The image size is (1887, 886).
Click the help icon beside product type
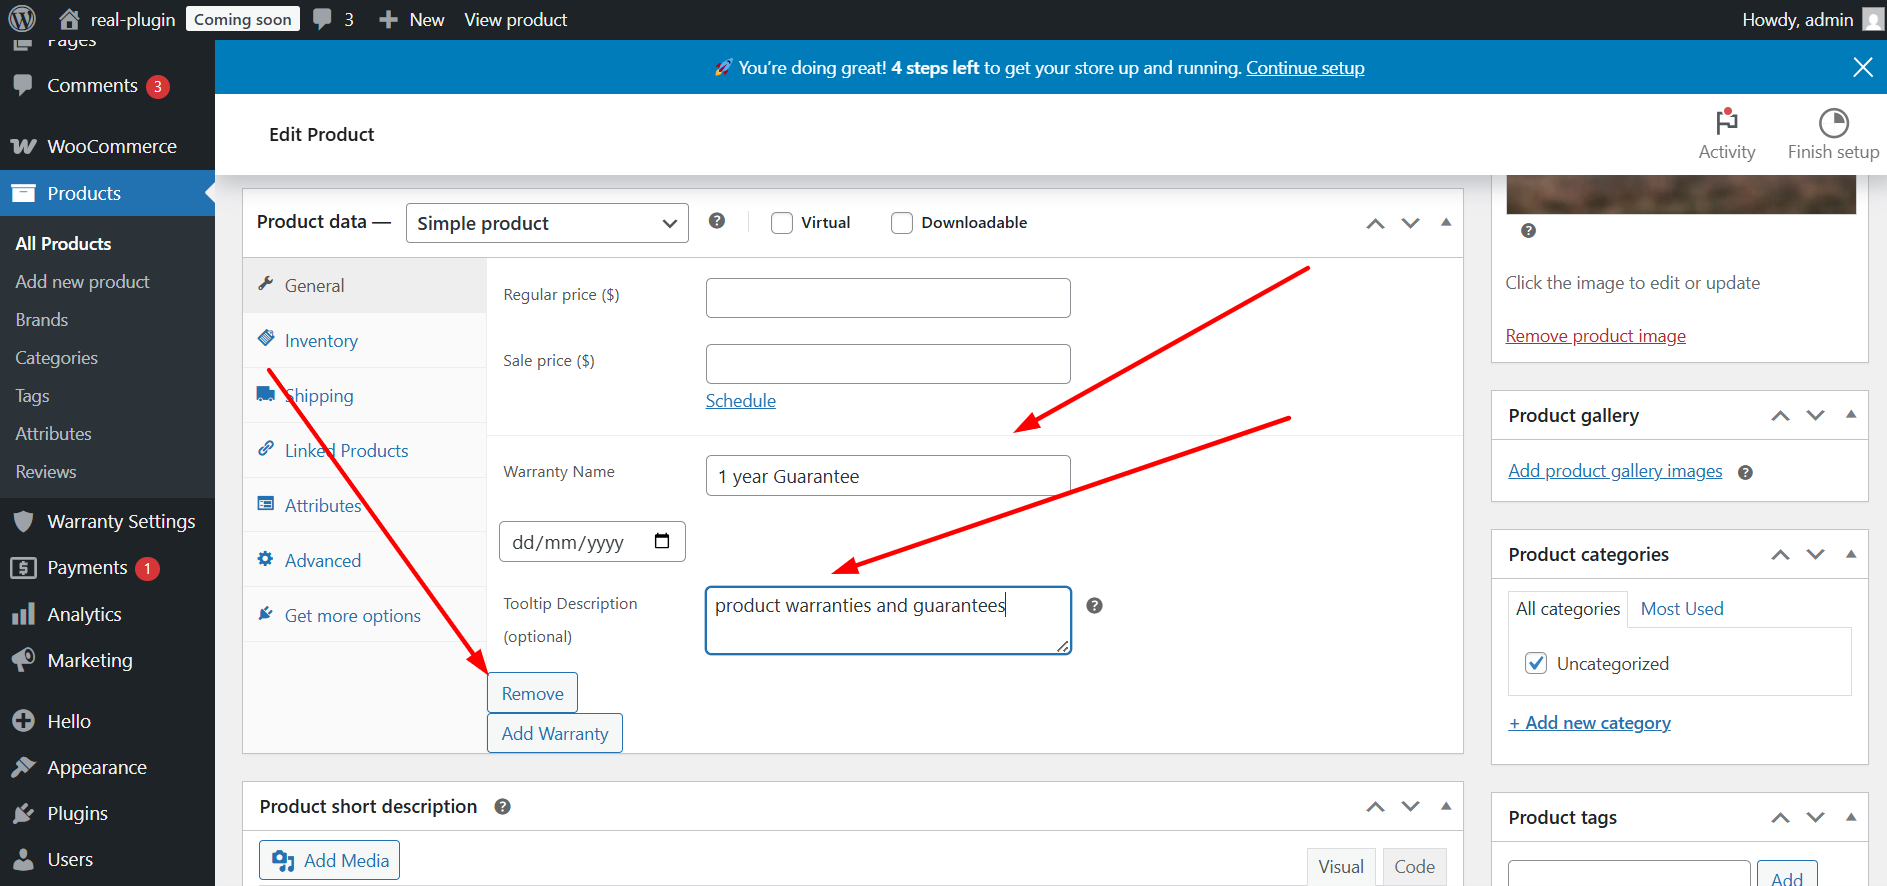717,221
